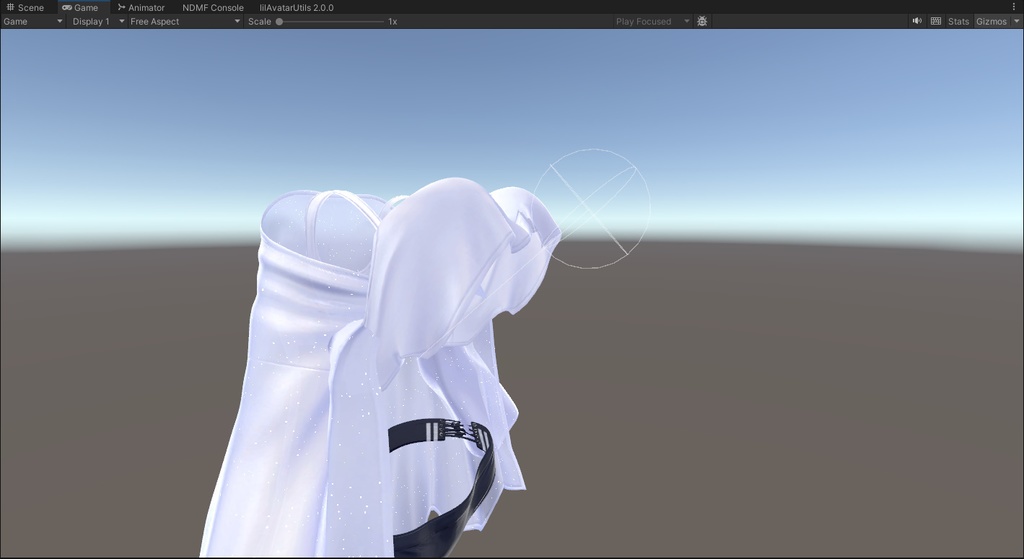The image size is (1024, 559).
Task: Open the Free Aspect ratio dropdown
Action: click(x=185, y=22)
